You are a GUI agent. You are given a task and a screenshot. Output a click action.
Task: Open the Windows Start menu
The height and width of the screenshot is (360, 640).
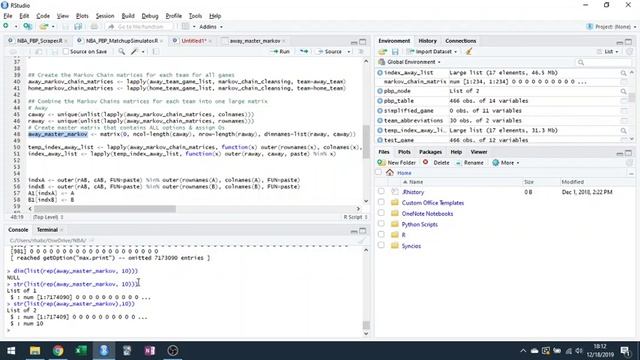pyautogui.click(x=11, y=351)
